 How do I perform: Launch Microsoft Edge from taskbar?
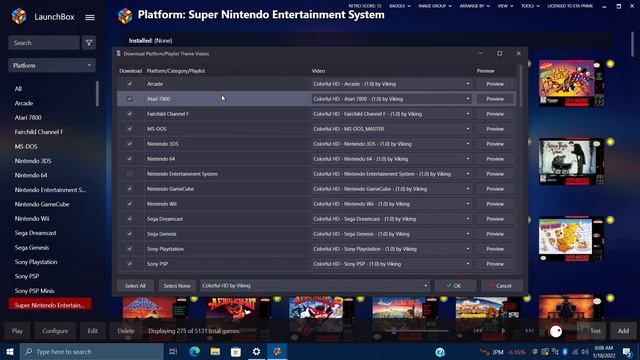(195, 351)
